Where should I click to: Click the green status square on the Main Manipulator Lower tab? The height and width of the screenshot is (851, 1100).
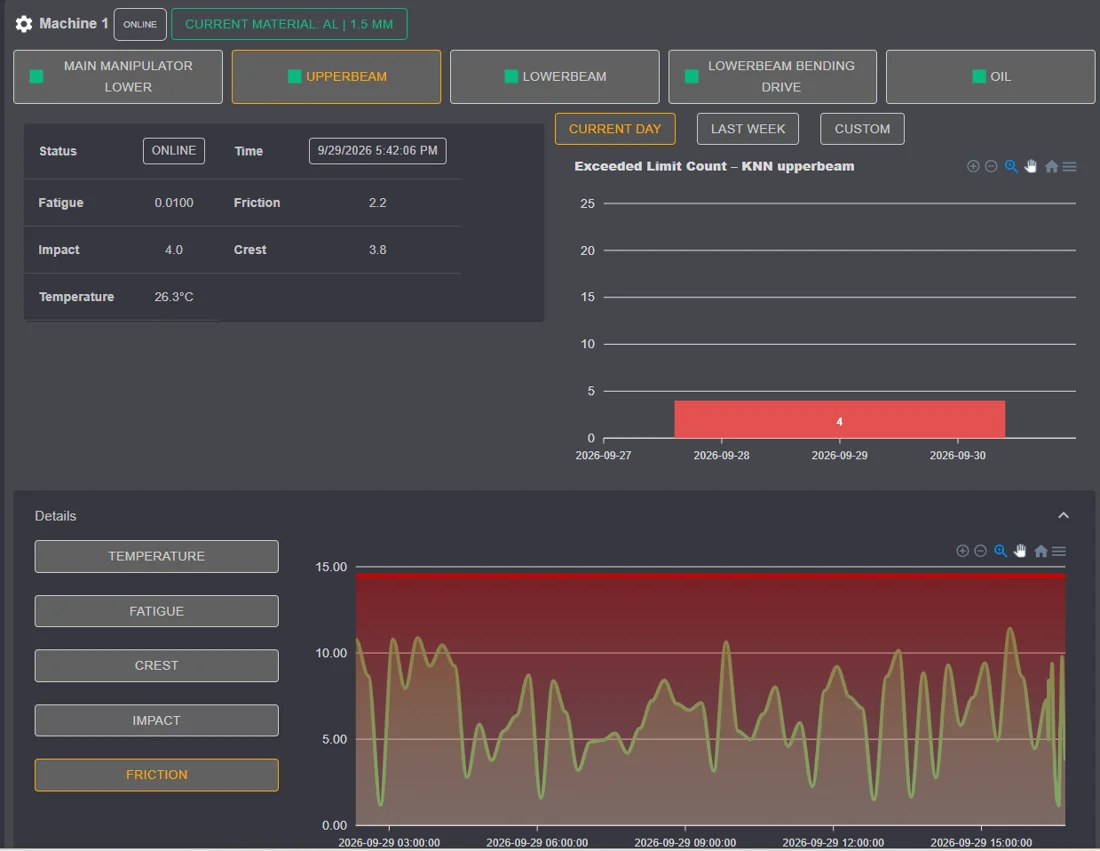click(36, 76)
